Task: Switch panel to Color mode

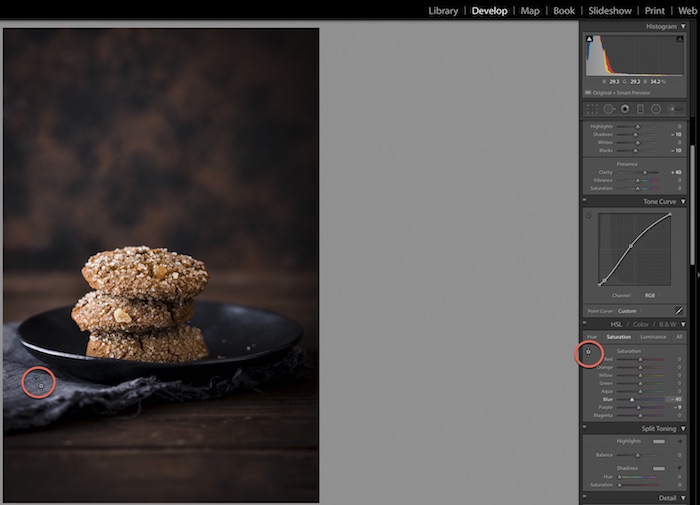Action: pyautogui.click(x=641, y=324)
